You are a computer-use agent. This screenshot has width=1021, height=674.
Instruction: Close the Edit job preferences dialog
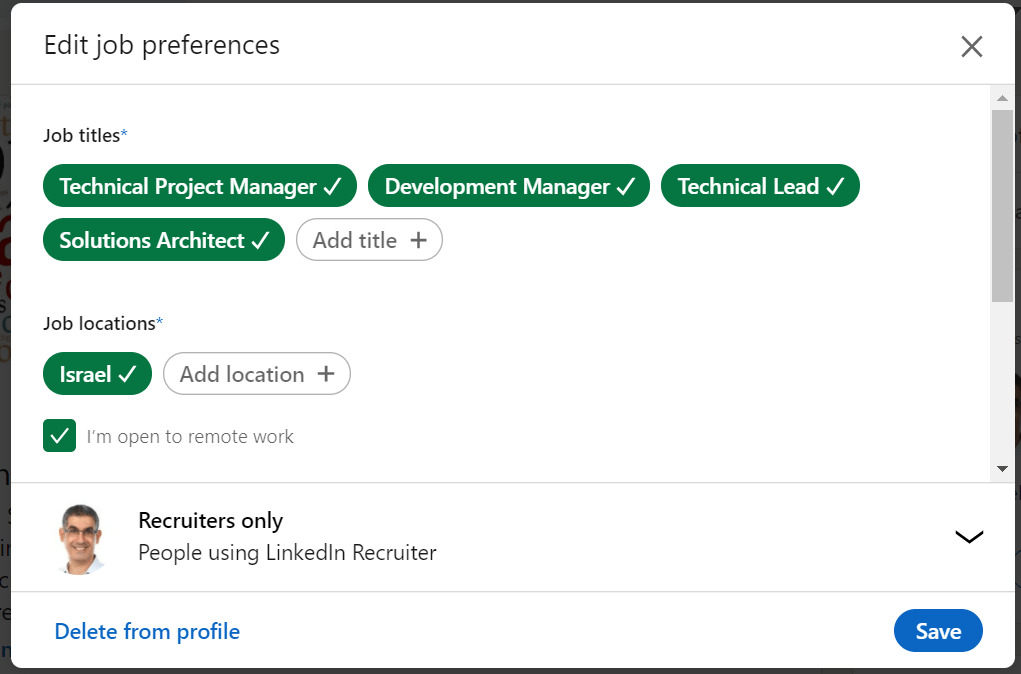pos(971,46)
